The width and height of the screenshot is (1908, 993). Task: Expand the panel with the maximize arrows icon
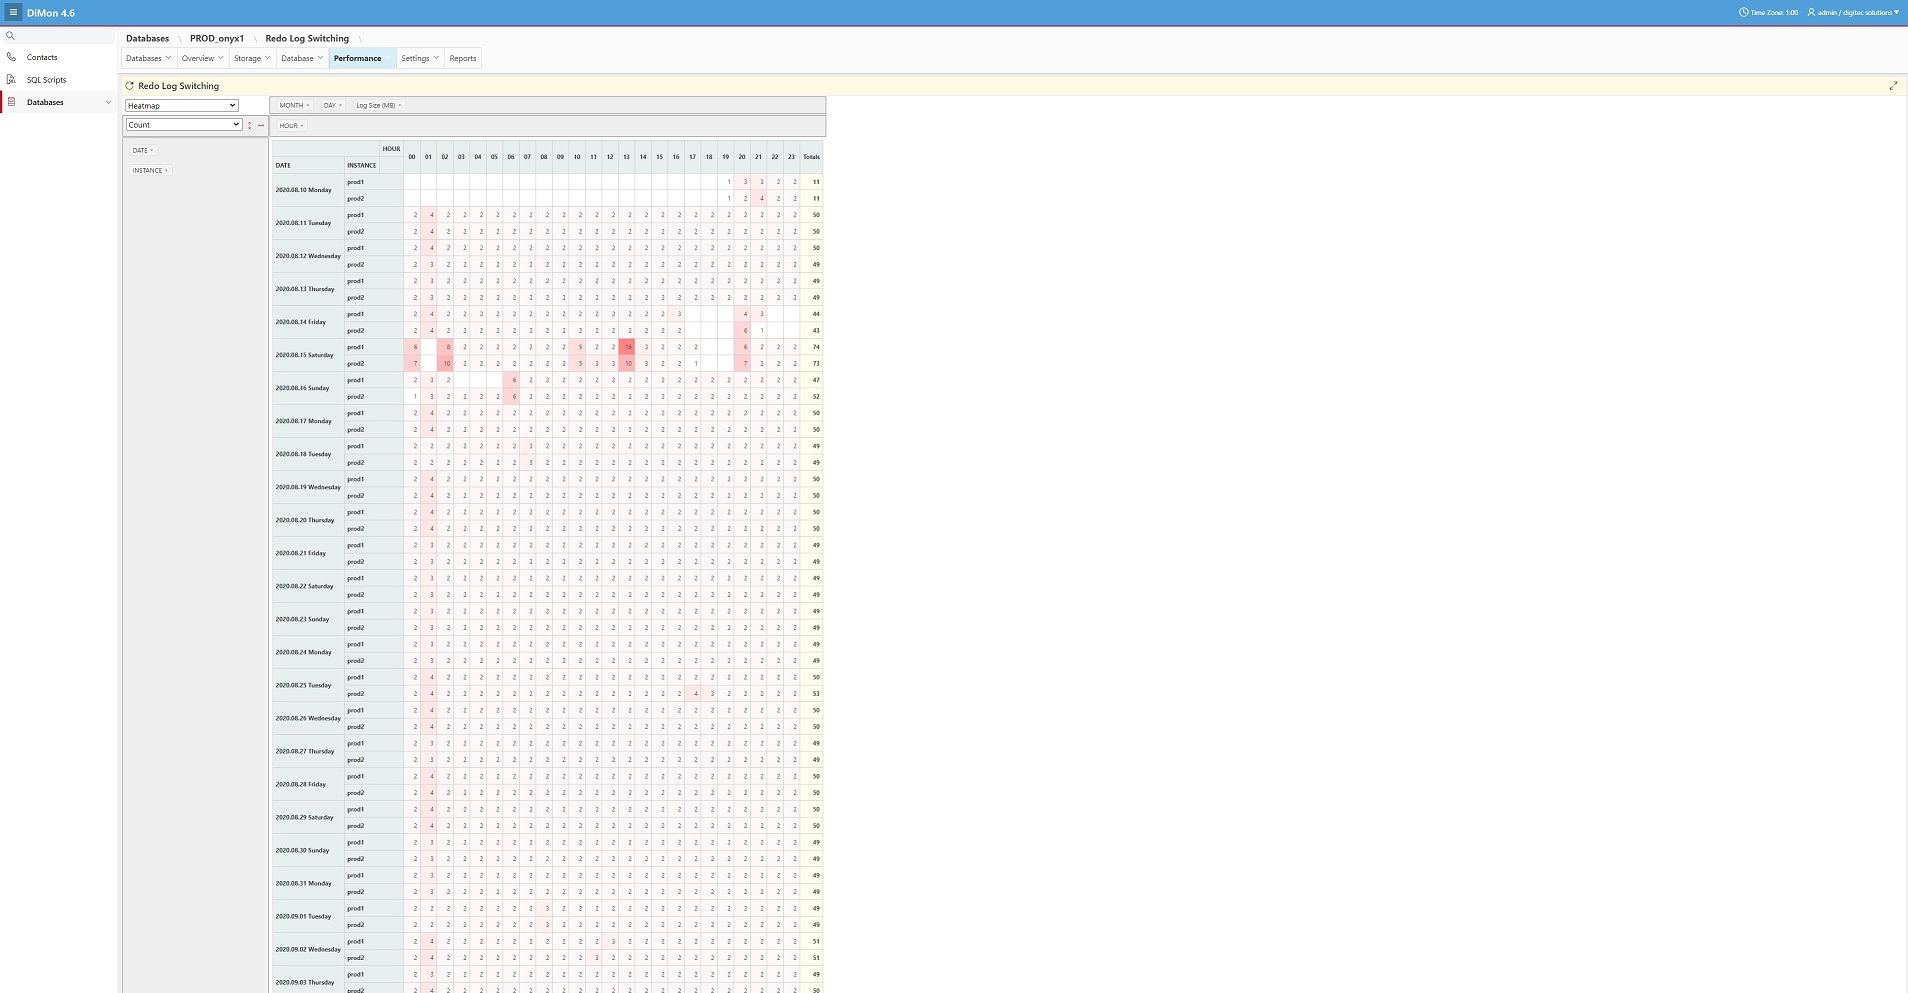(1892, 86)
